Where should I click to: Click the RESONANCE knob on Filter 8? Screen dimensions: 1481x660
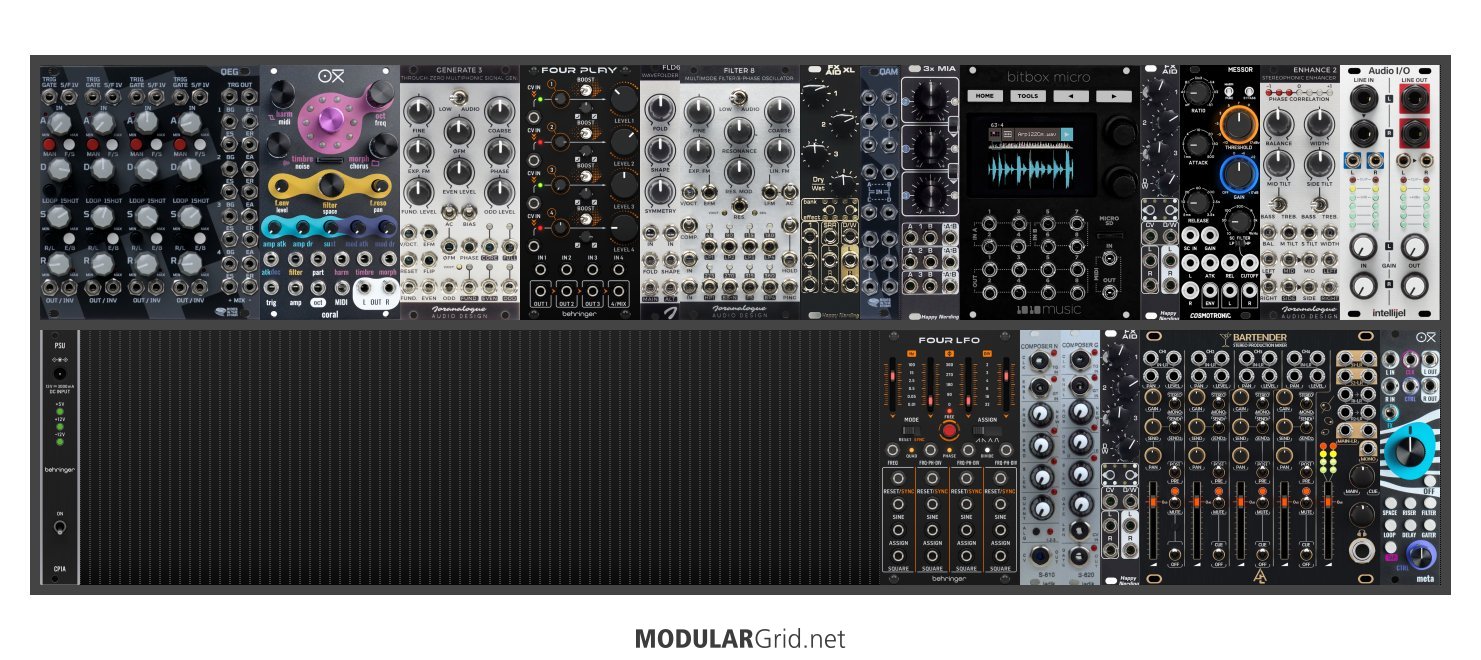click(738, 131)
